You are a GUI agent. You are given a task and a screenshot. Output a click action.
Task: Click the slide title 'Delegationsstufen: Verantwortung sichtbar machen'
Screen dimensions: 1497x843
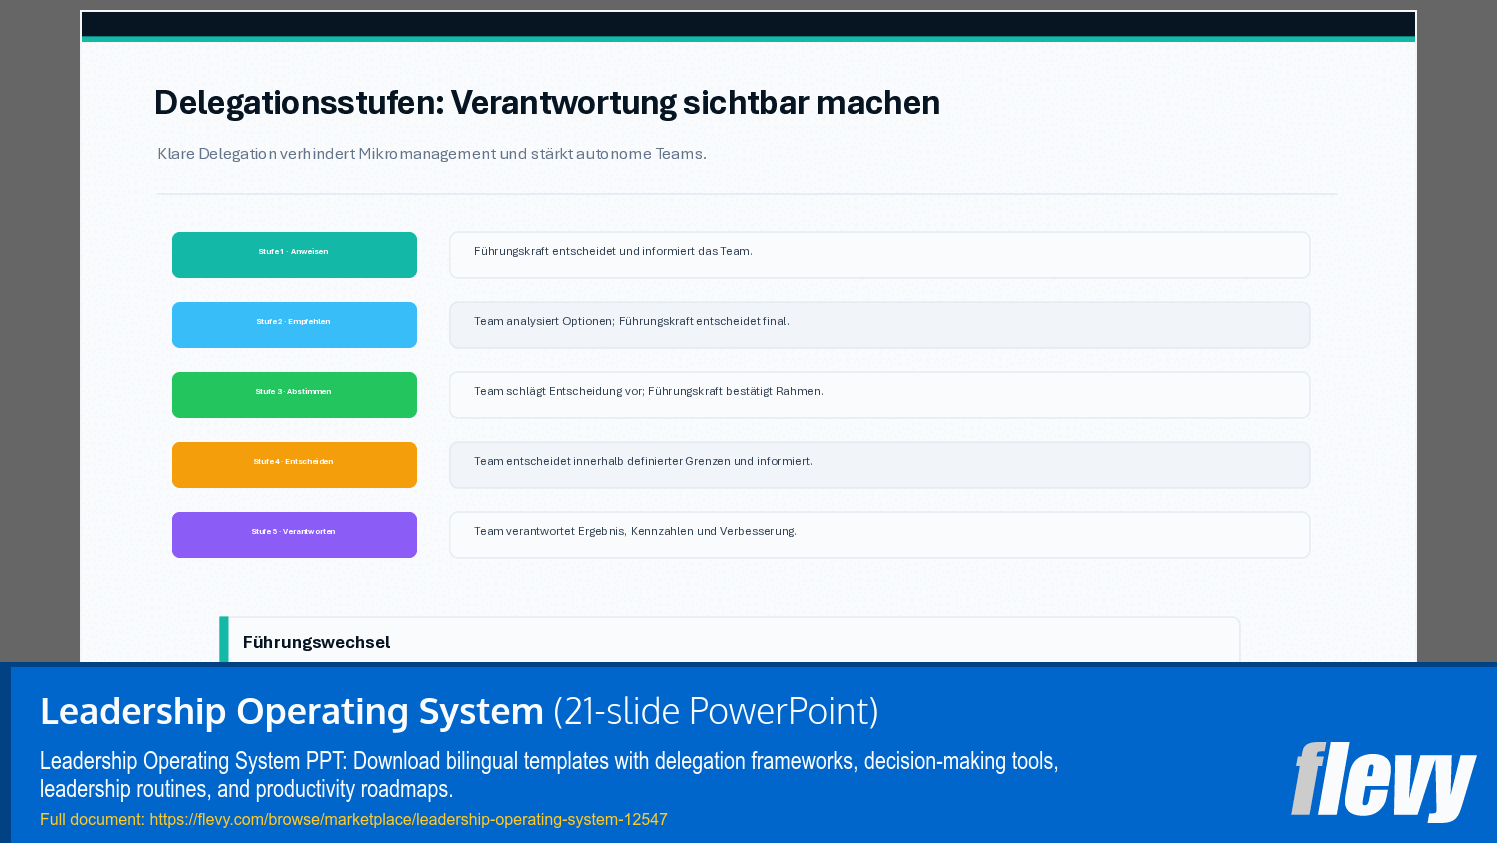click(x=547, y=103)
